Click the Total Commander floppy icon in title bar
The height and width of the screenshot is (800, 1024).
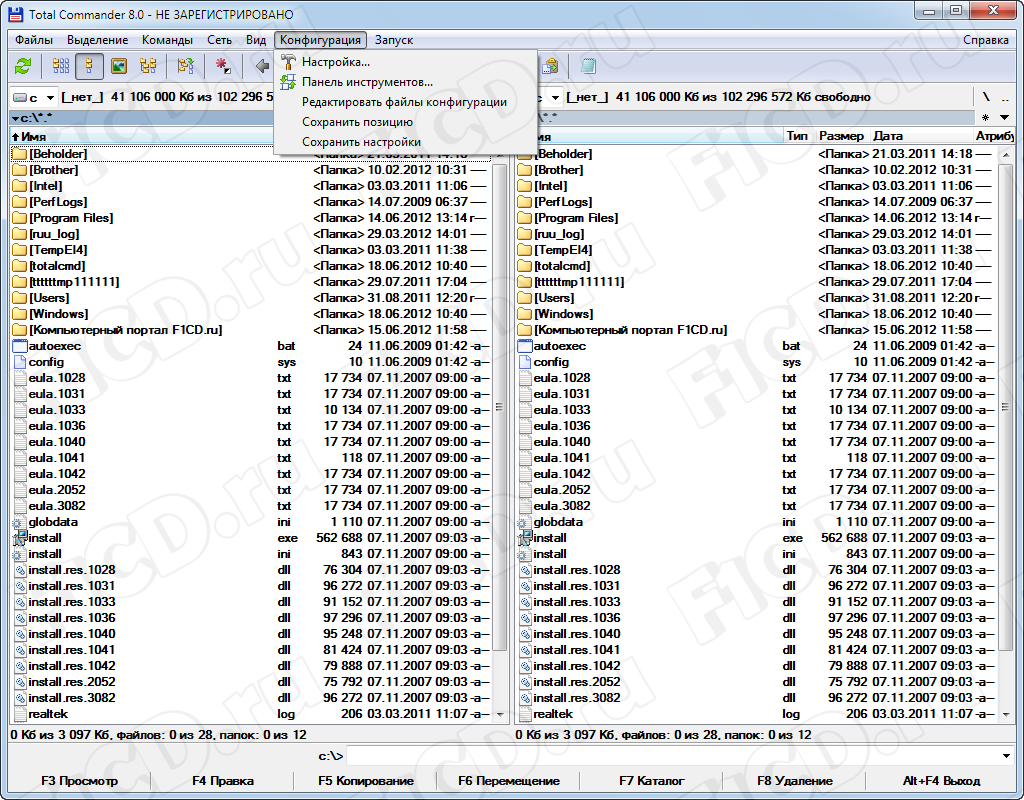[15, 14]
